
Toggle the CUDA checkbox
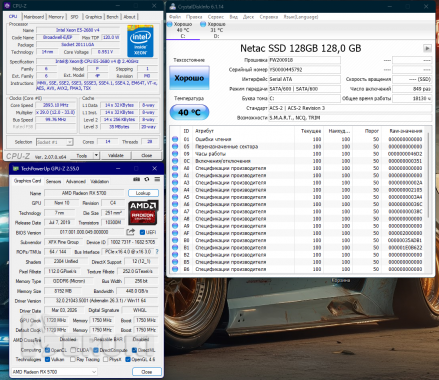[73, 350]
